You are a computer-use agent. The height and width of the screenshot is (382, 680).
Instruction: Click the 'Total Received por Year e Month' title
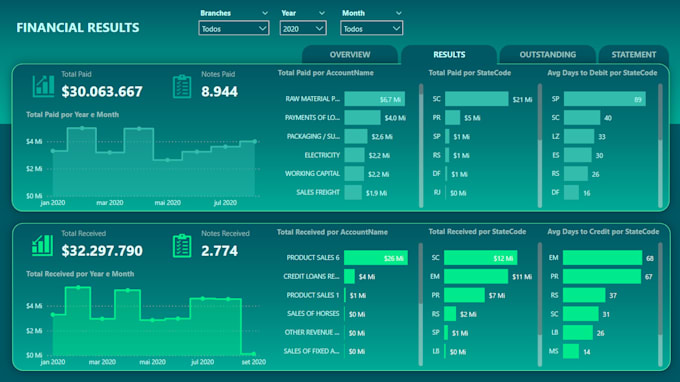80,274
